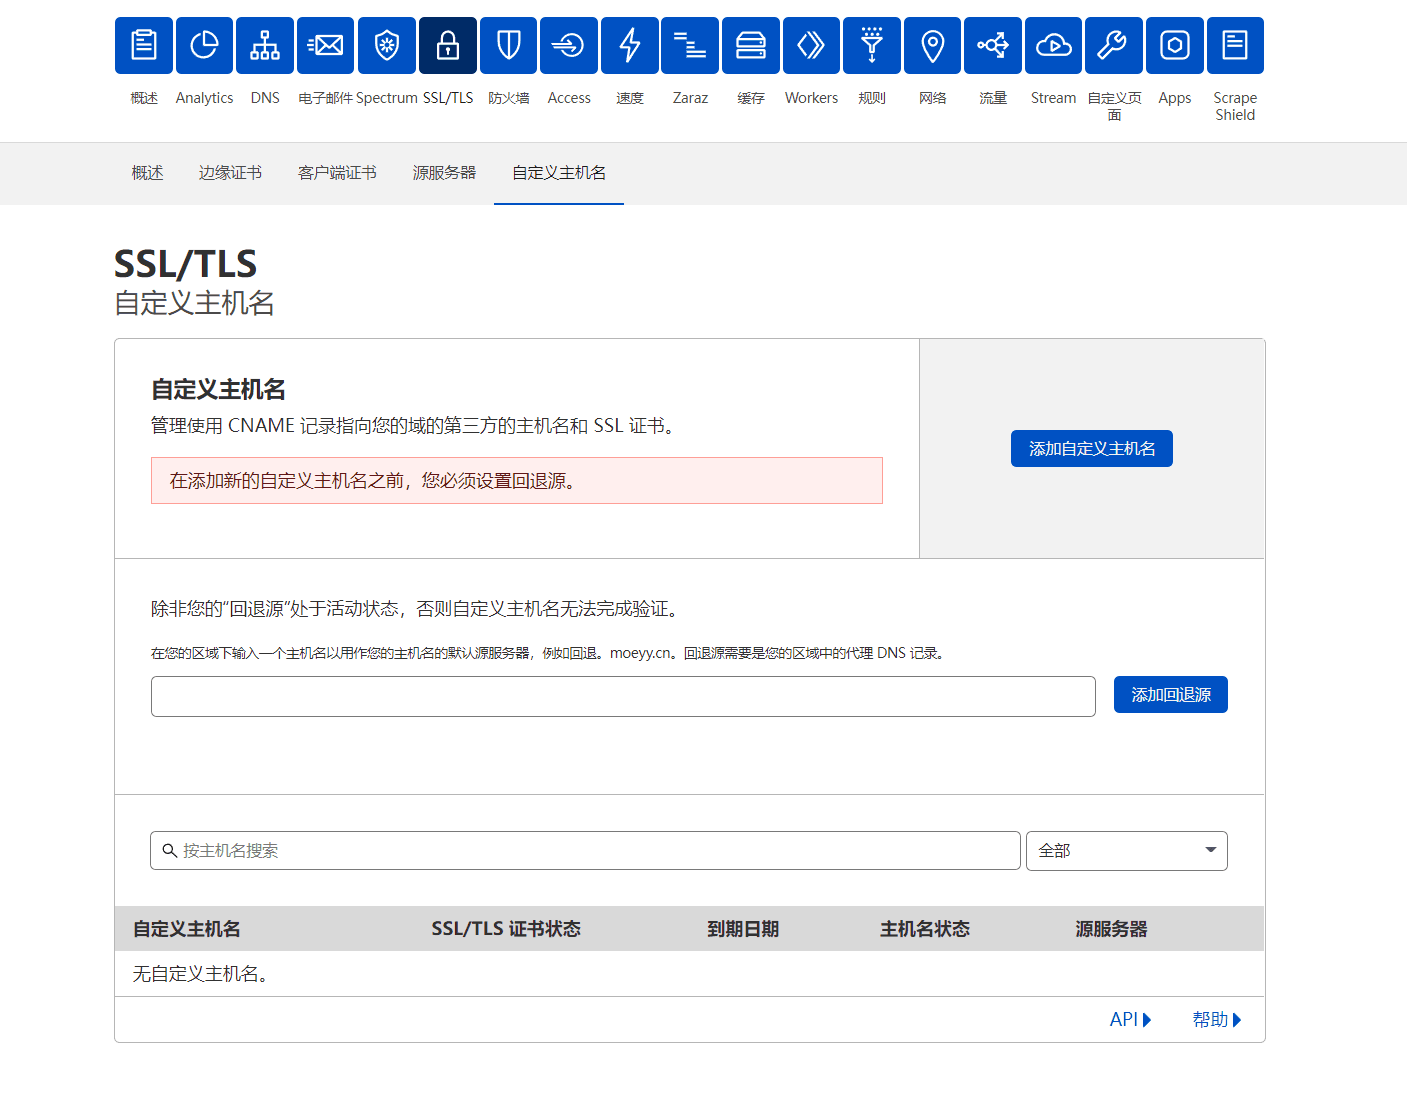
Task: Click the 缓存 cache drive icon
Action: pyautogui.click(x=750, y=46)
